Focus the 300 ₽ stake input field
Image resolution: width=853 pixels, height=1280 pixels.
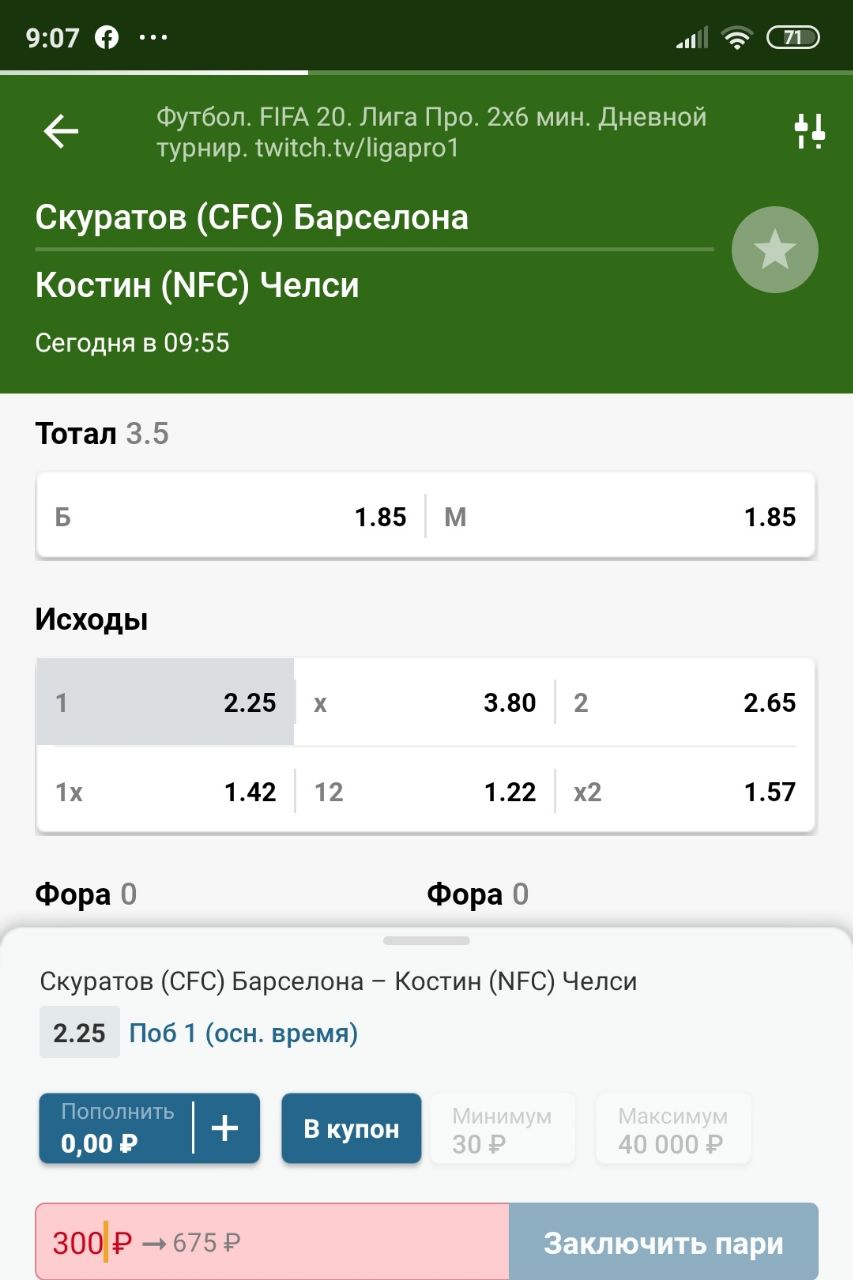point(272,1243)
